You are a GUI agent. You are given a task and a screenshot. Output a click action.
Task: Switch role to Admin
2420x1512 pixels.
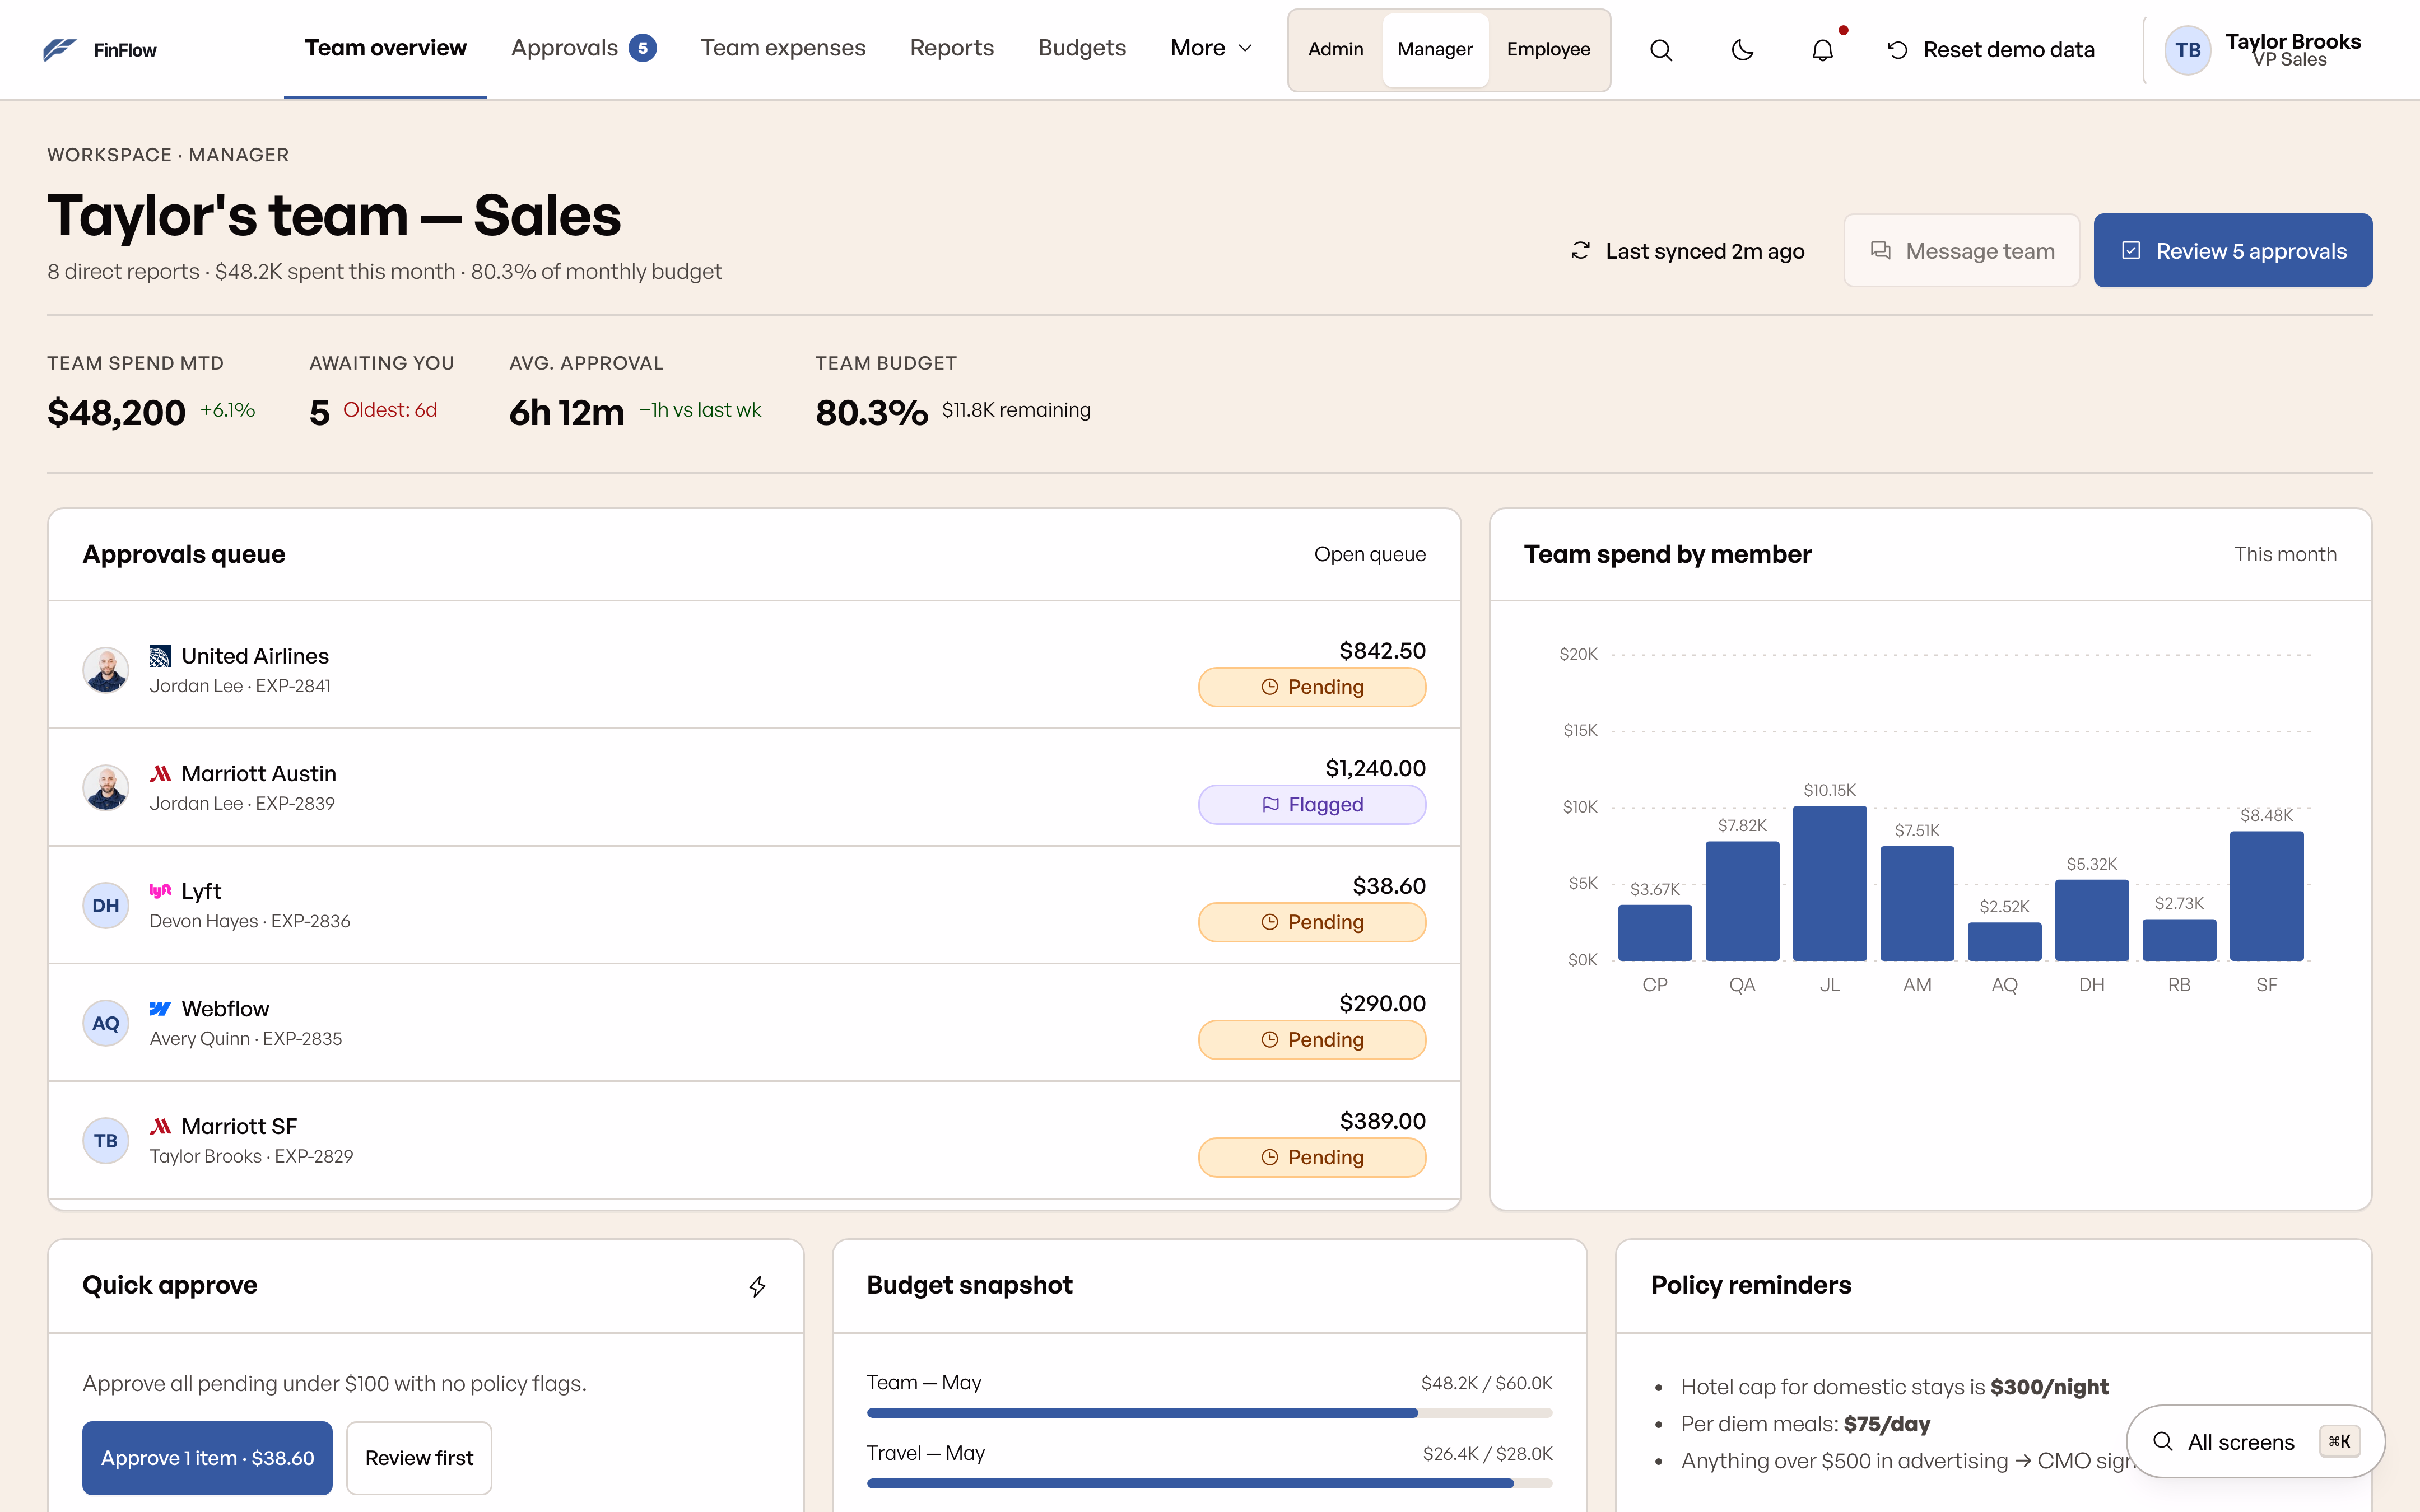(x=1335, y=49)
